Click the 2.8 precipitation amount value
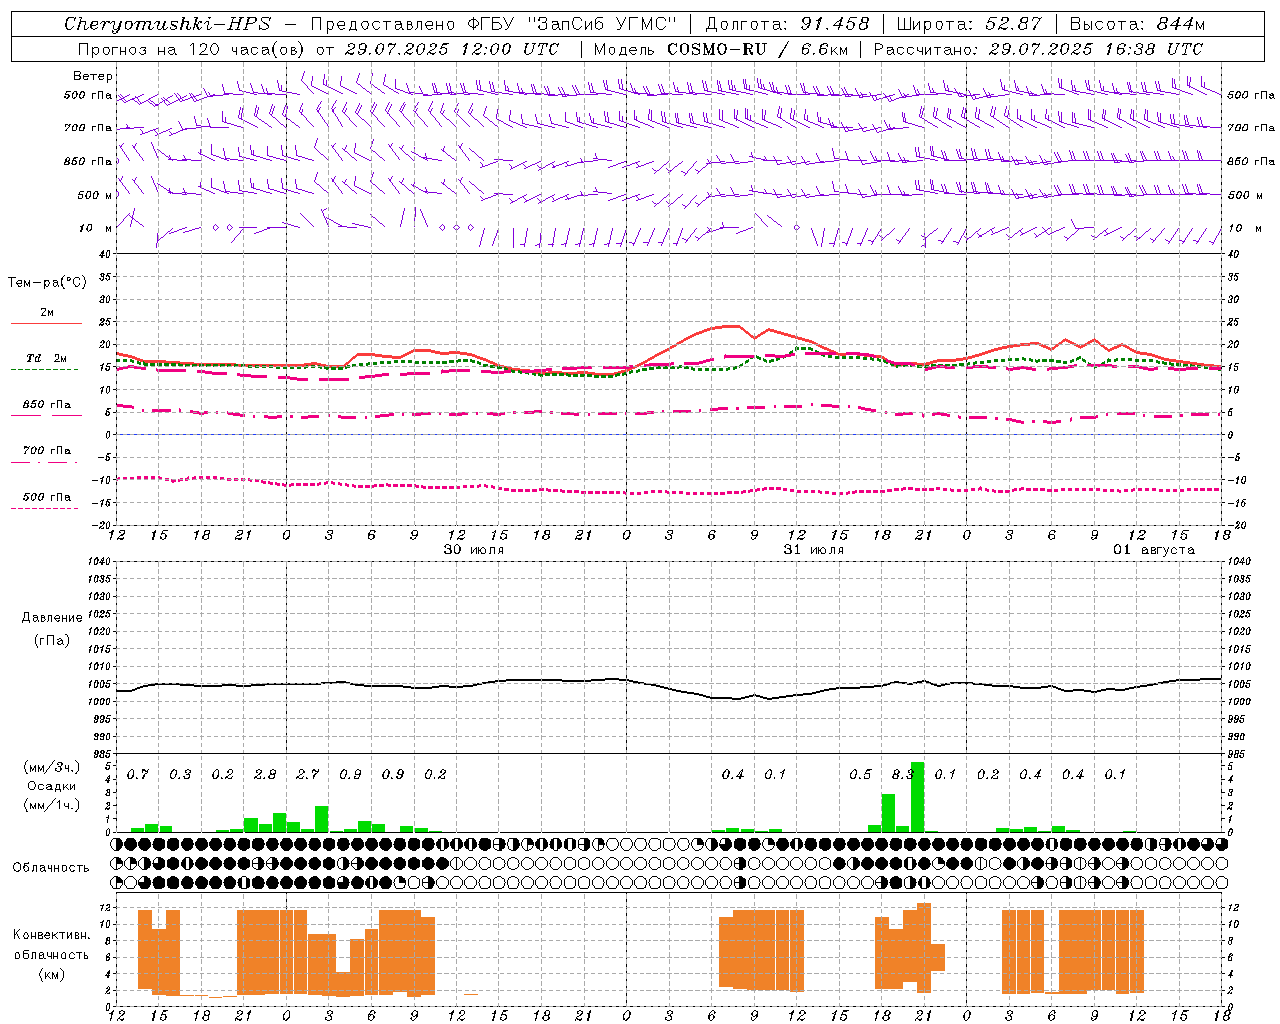 (x=265, y=775)
